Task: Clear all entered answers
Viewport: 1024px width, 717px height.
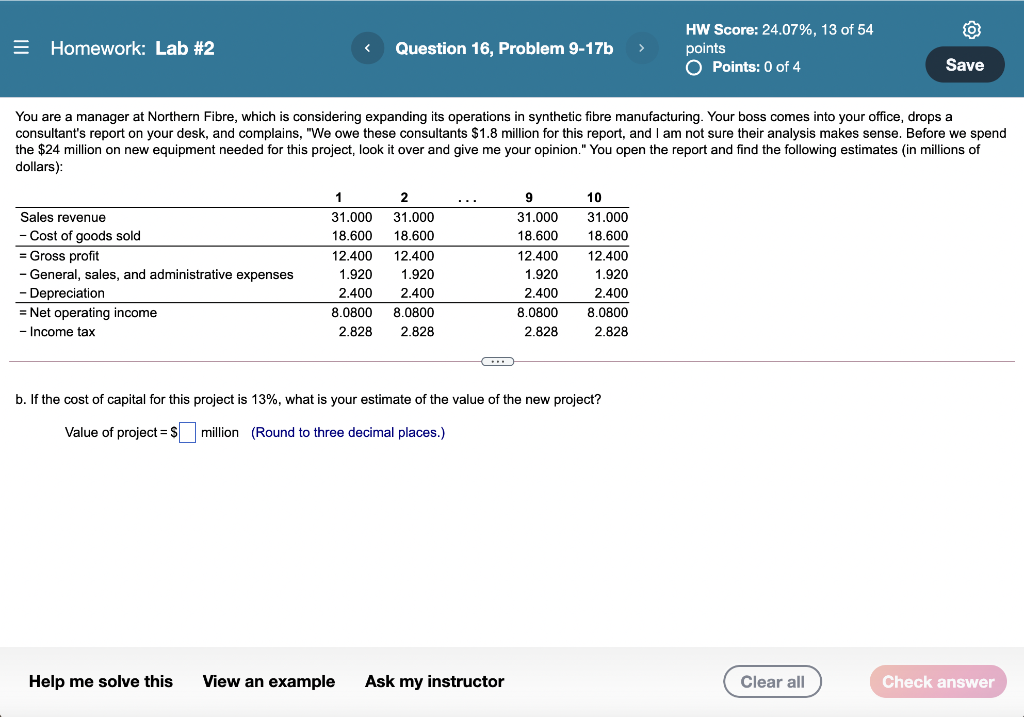Action: tap(772, 681)
